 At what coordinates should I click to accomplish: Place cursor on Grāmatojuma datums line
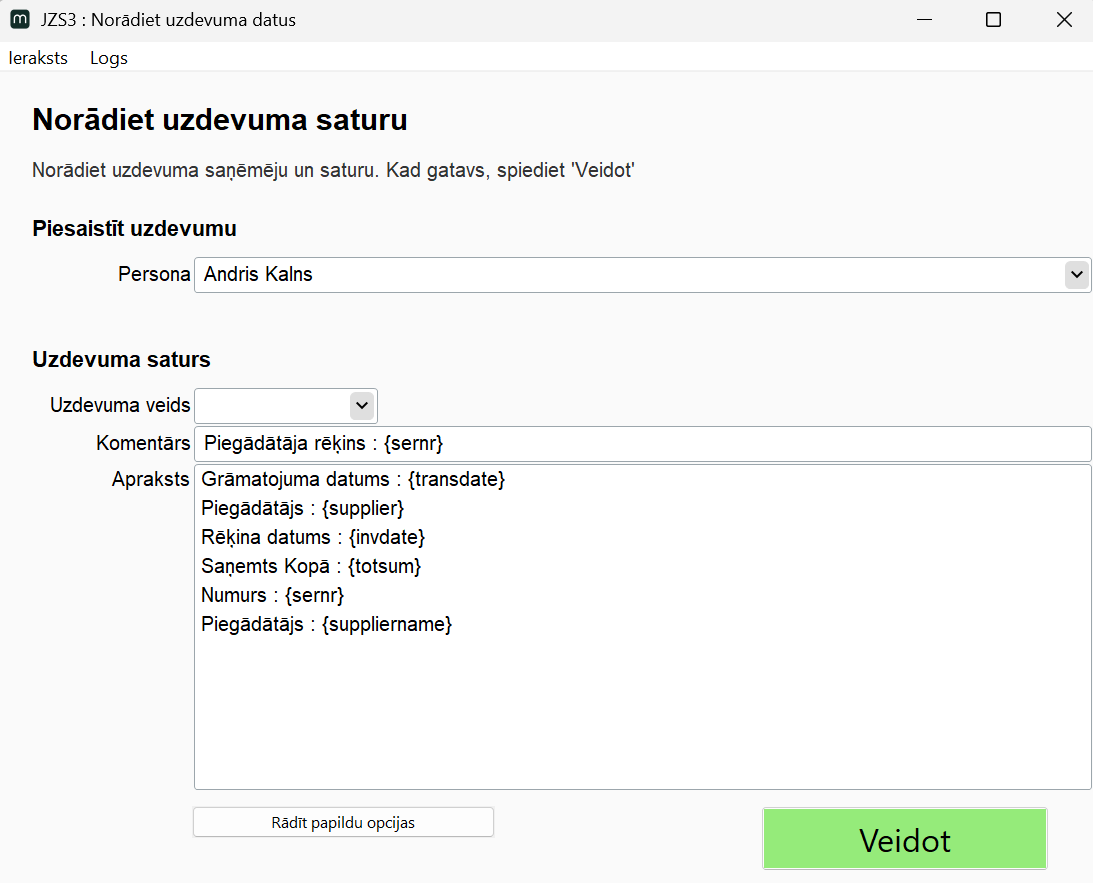pos(298,480)
